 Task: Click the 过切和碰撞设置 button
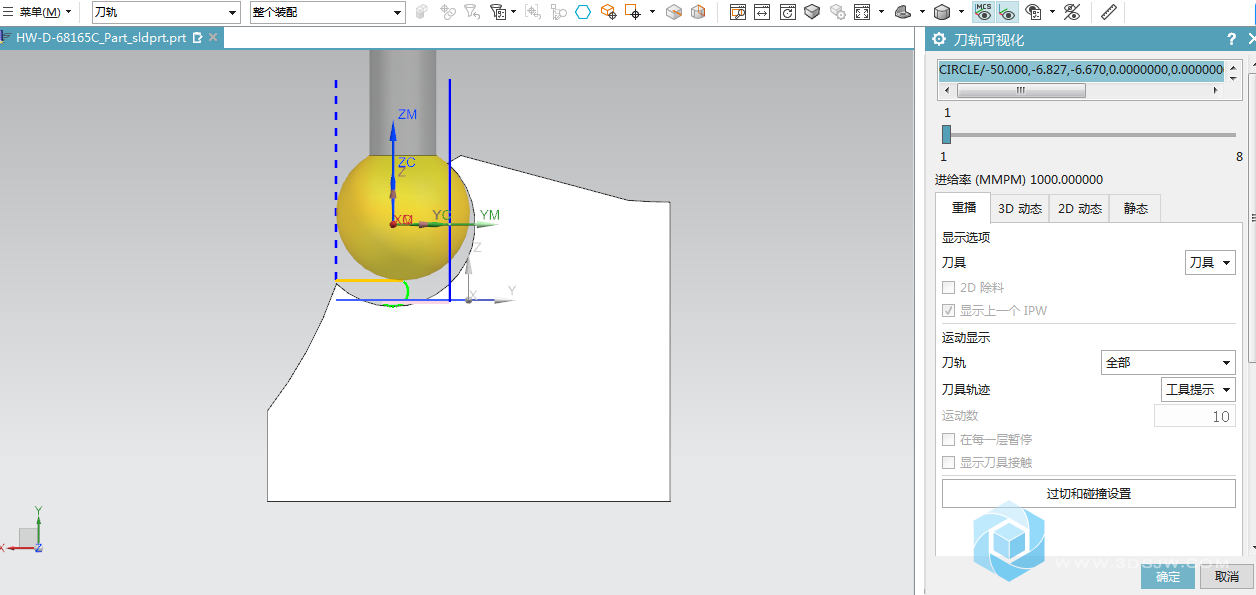point(1088,494)
